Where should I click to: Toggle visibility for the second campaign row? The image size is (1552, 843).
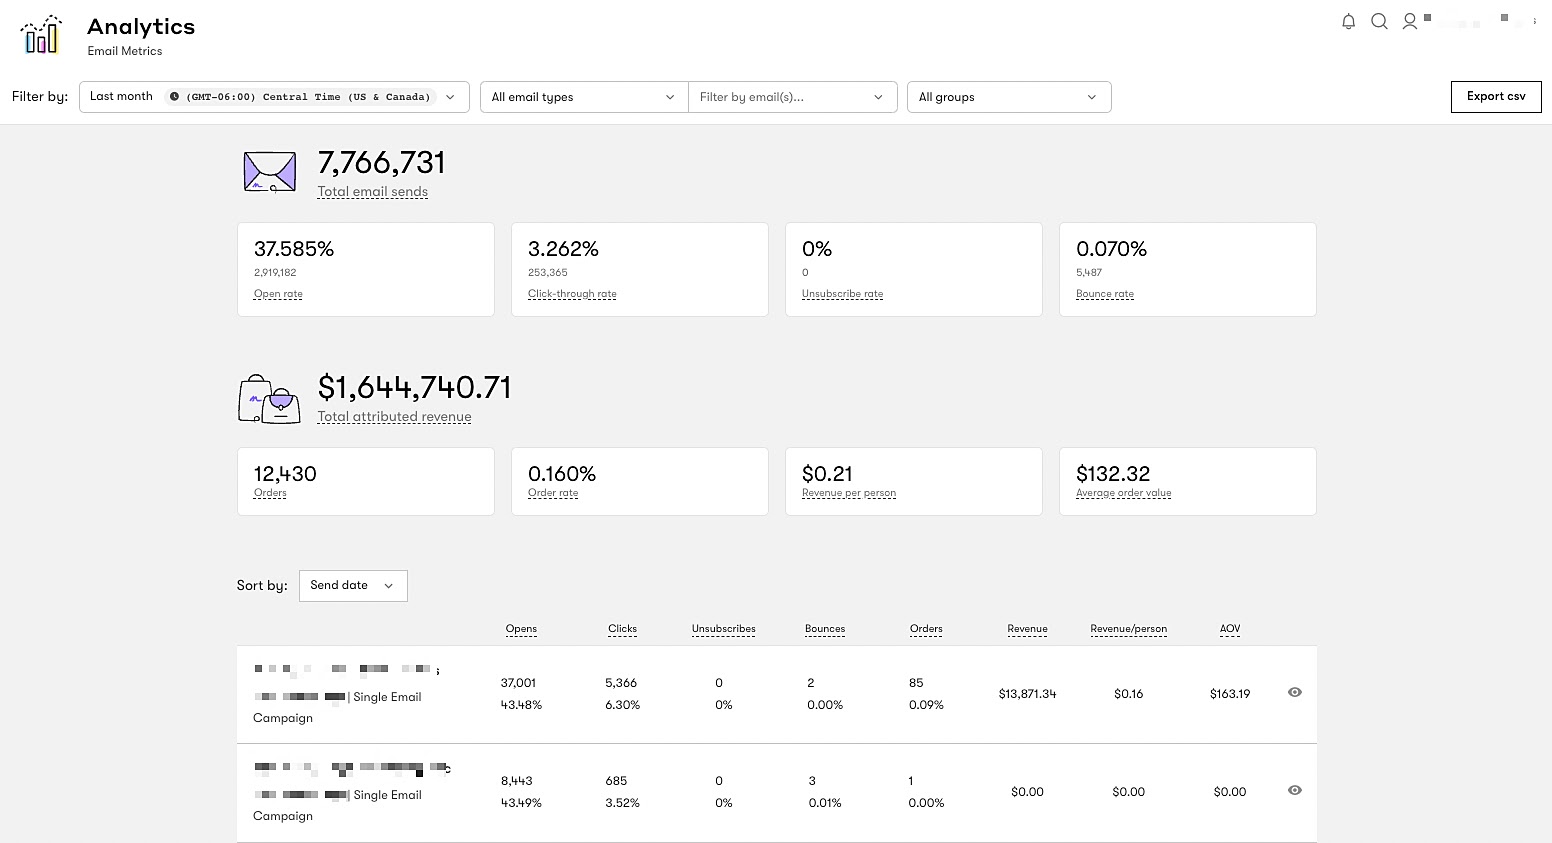[1294, 791]
